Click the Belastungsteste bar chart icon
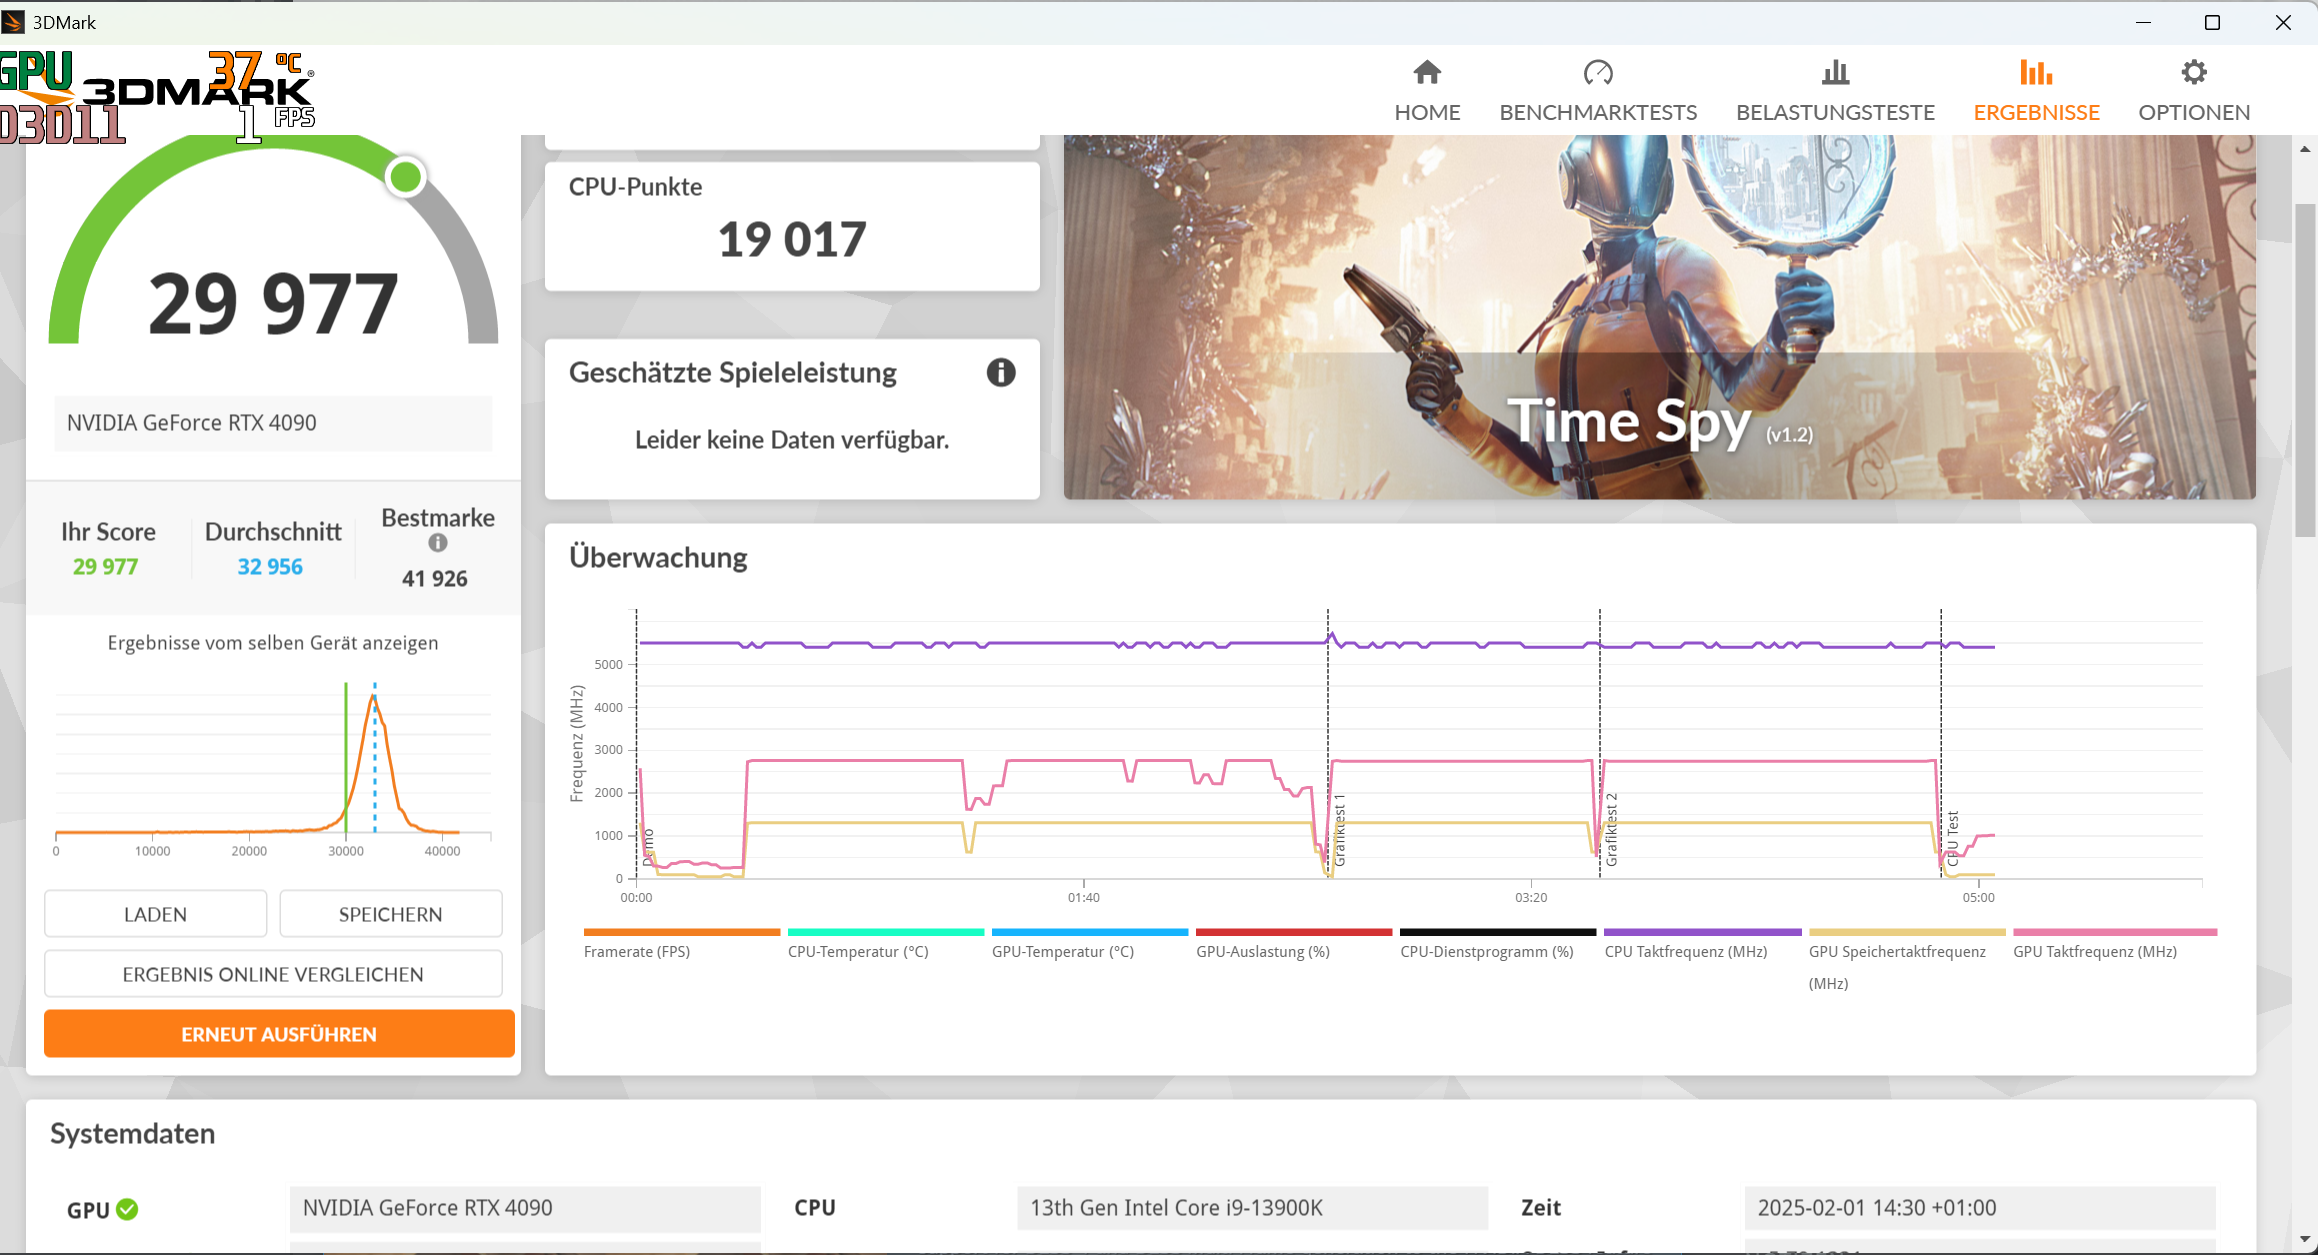The height and width of the screenshot is (1255, 2318). 1835,73
